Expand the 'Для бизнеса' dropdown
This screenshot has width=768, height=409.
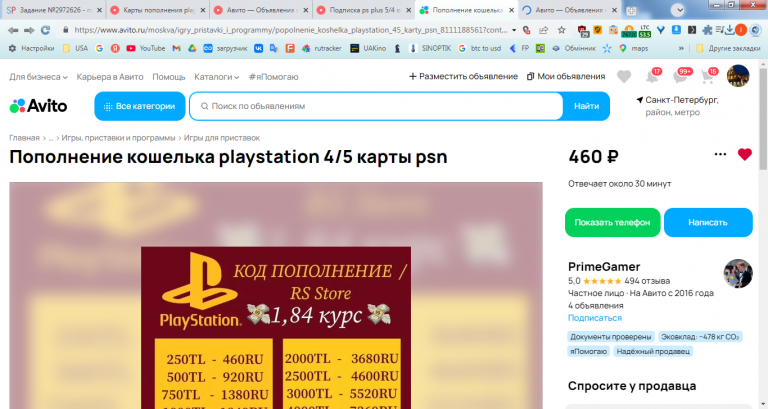pos(38,77)
